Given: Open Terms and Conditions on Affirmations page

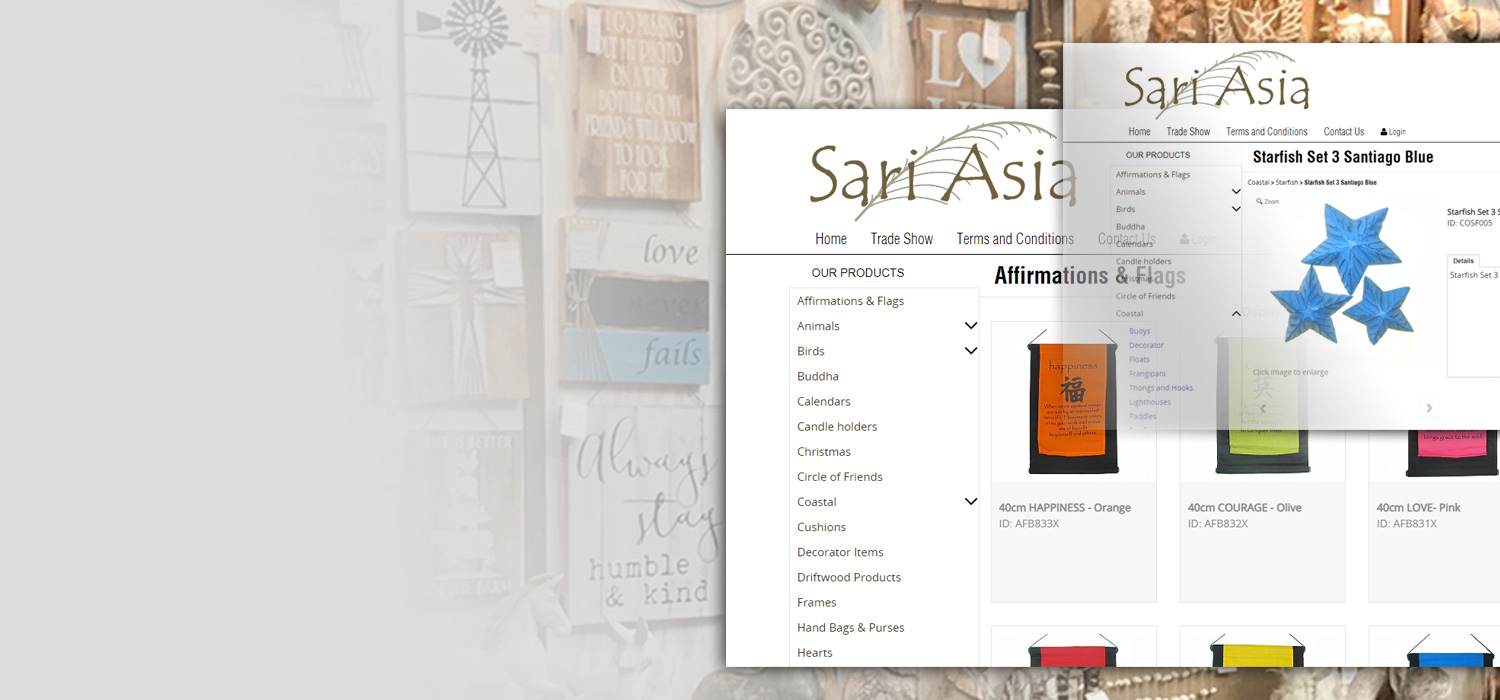Looking at the screenshot, I should tap(1015, 239).
